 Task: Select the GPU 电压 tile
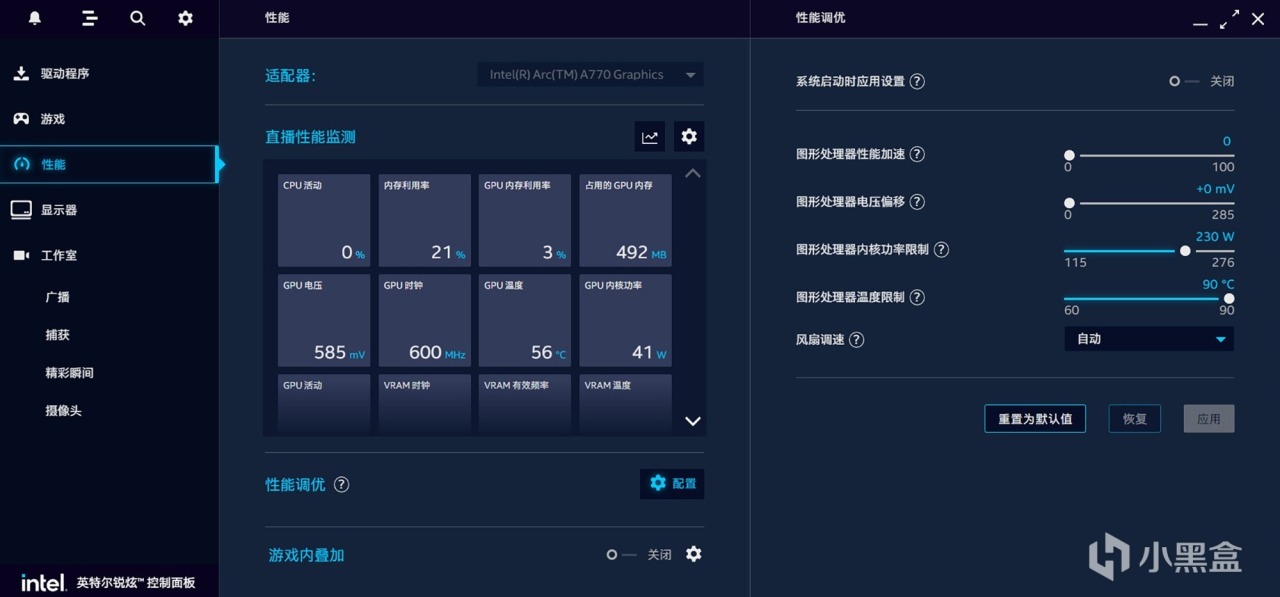tap(324, 321)
